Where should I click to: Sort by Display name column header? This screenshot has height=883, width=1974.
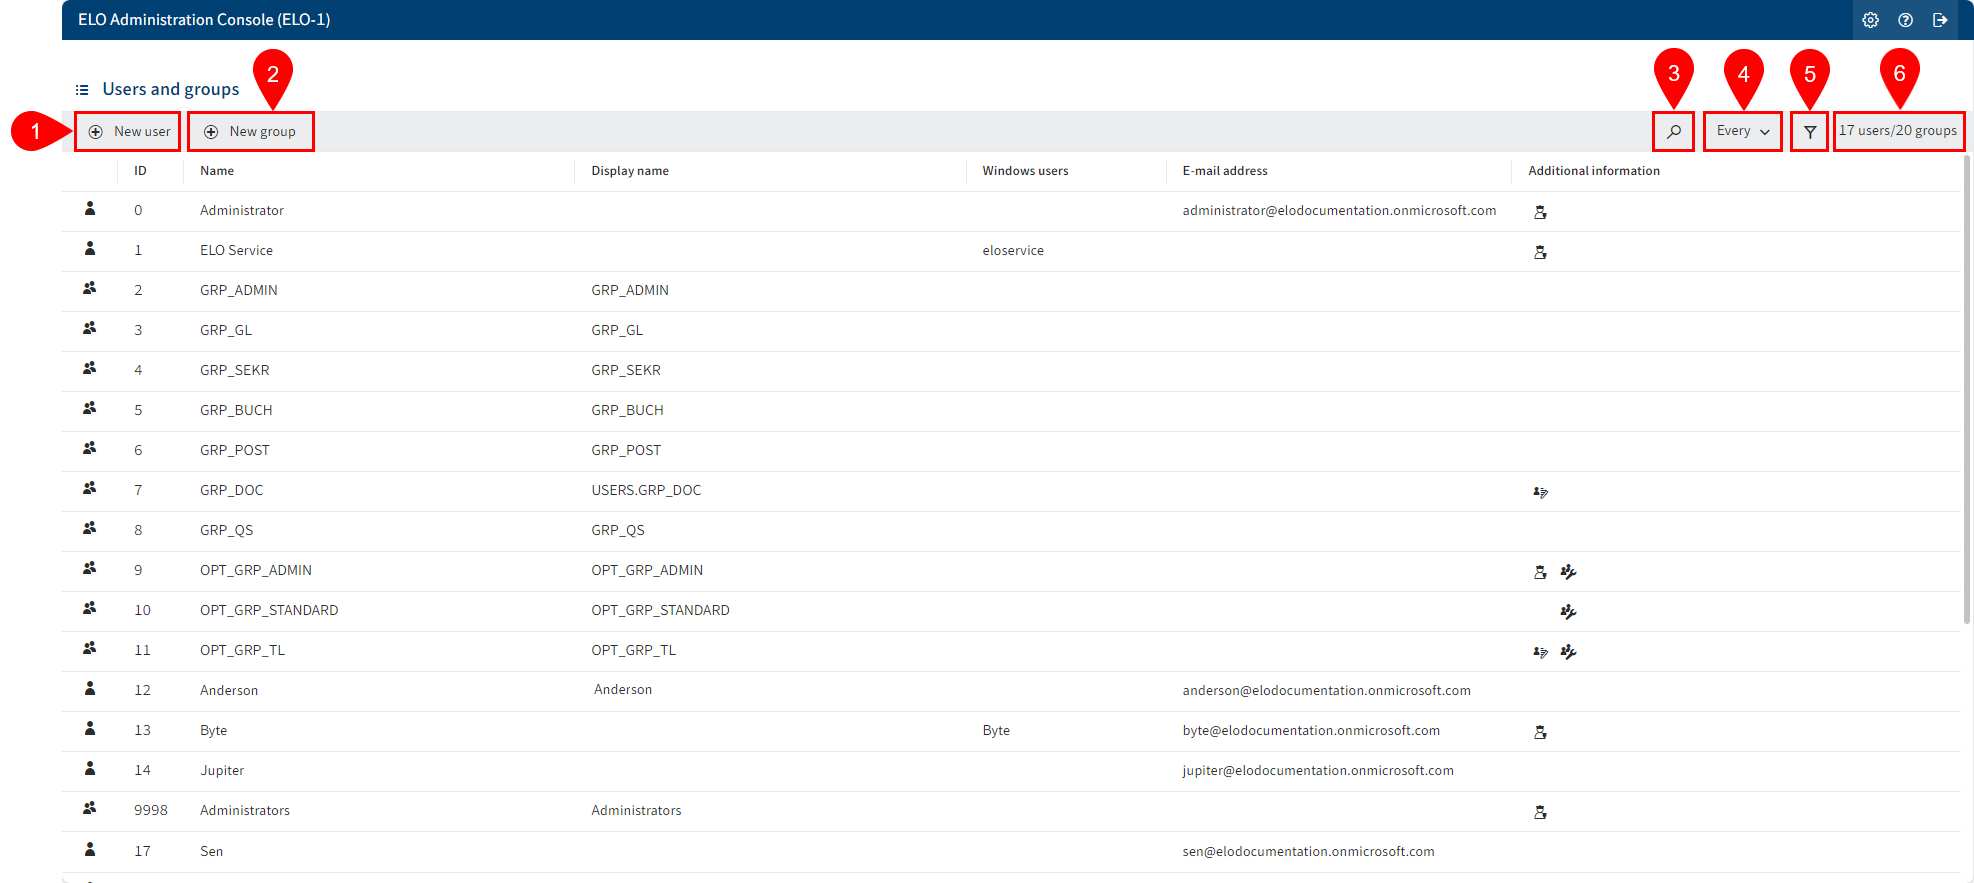coord(630,171)
